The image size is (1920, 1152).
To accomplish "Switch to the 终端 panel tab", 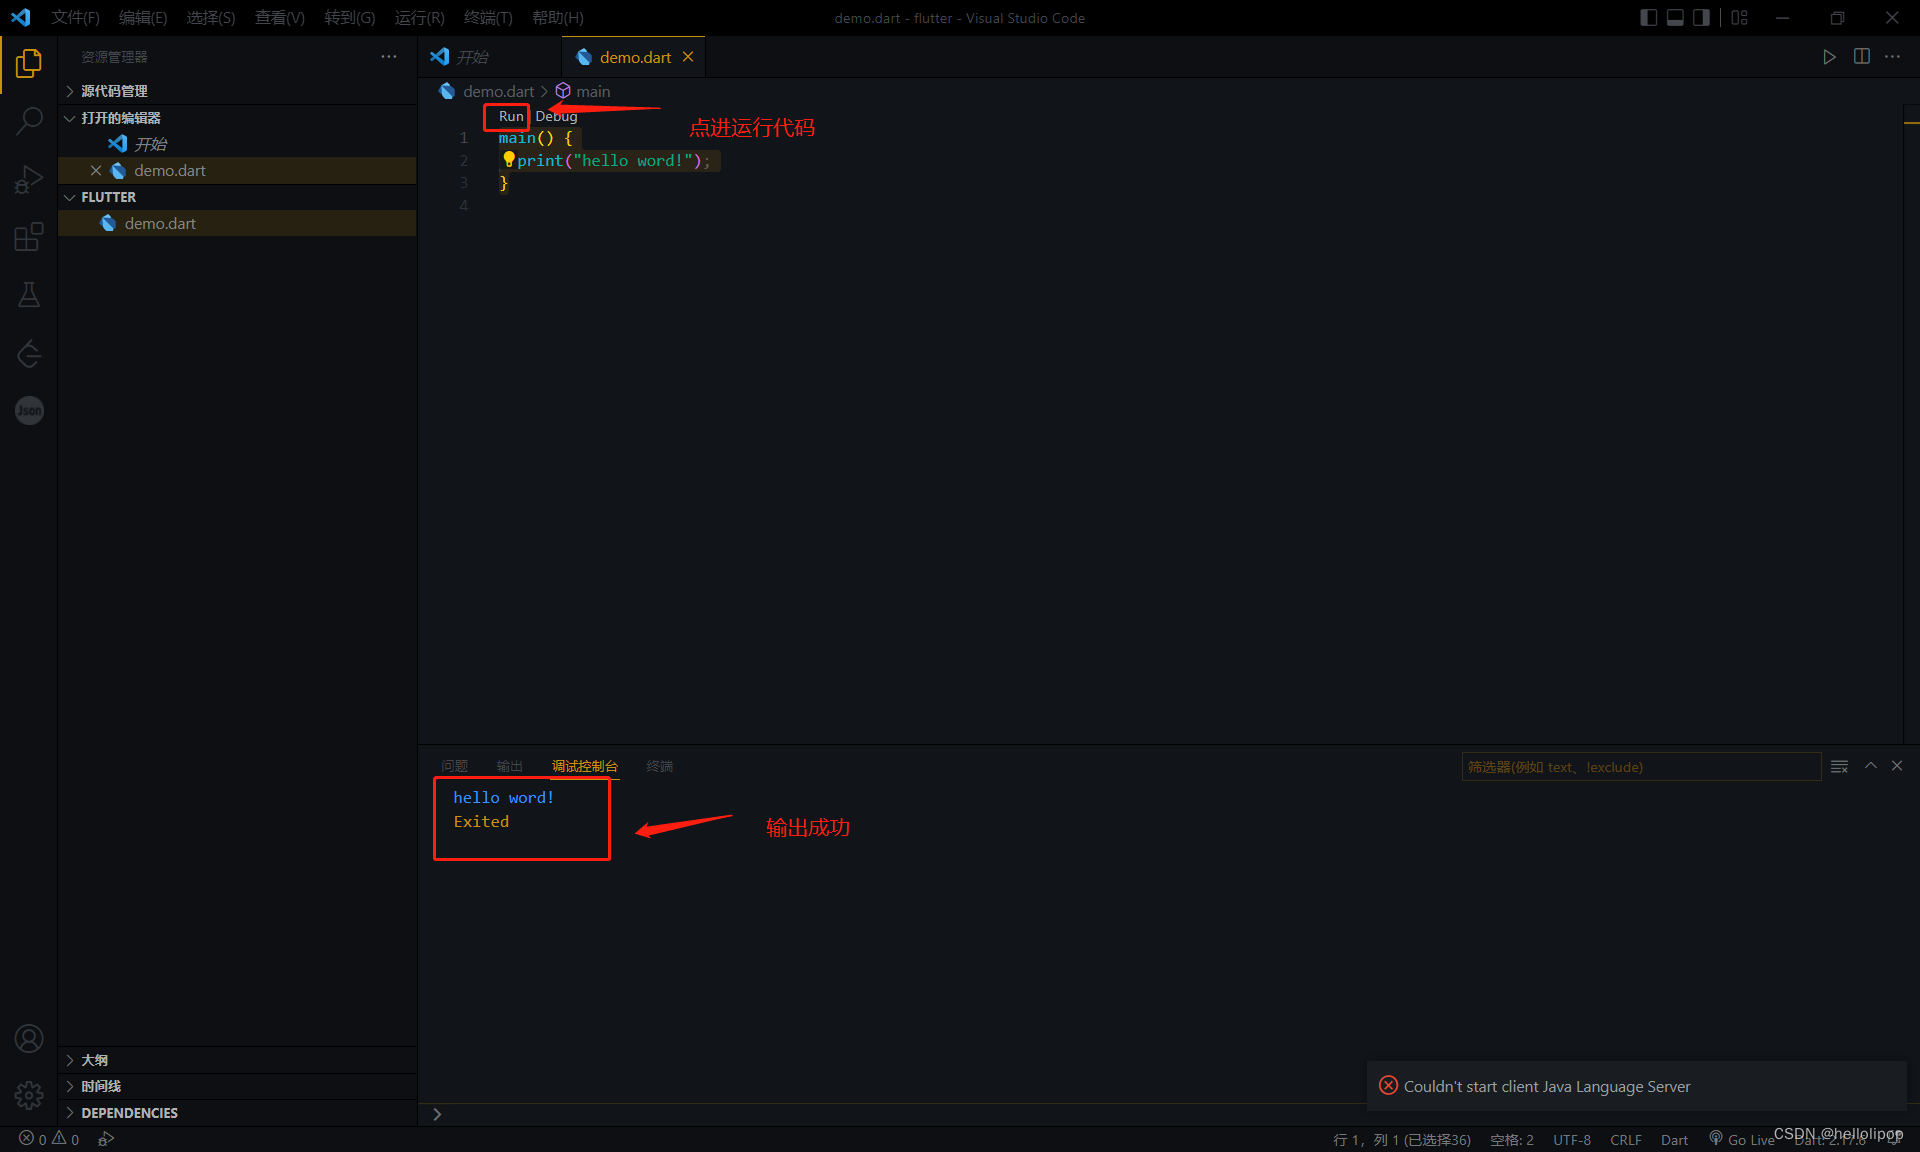I will point(659,766).
